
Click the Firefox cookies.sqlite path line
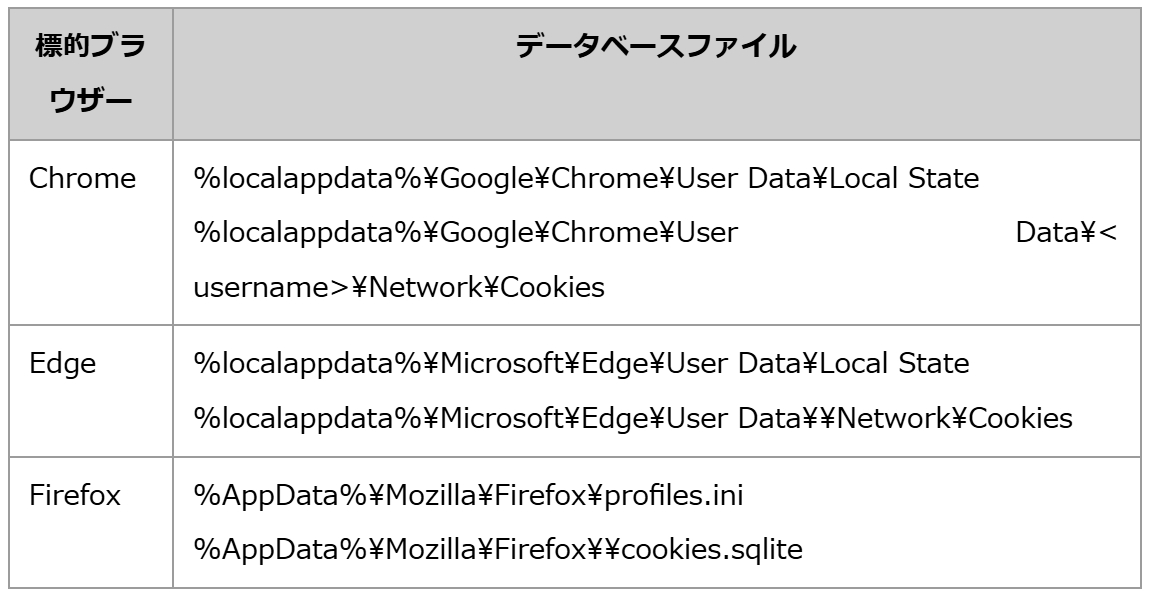(498, 551)
